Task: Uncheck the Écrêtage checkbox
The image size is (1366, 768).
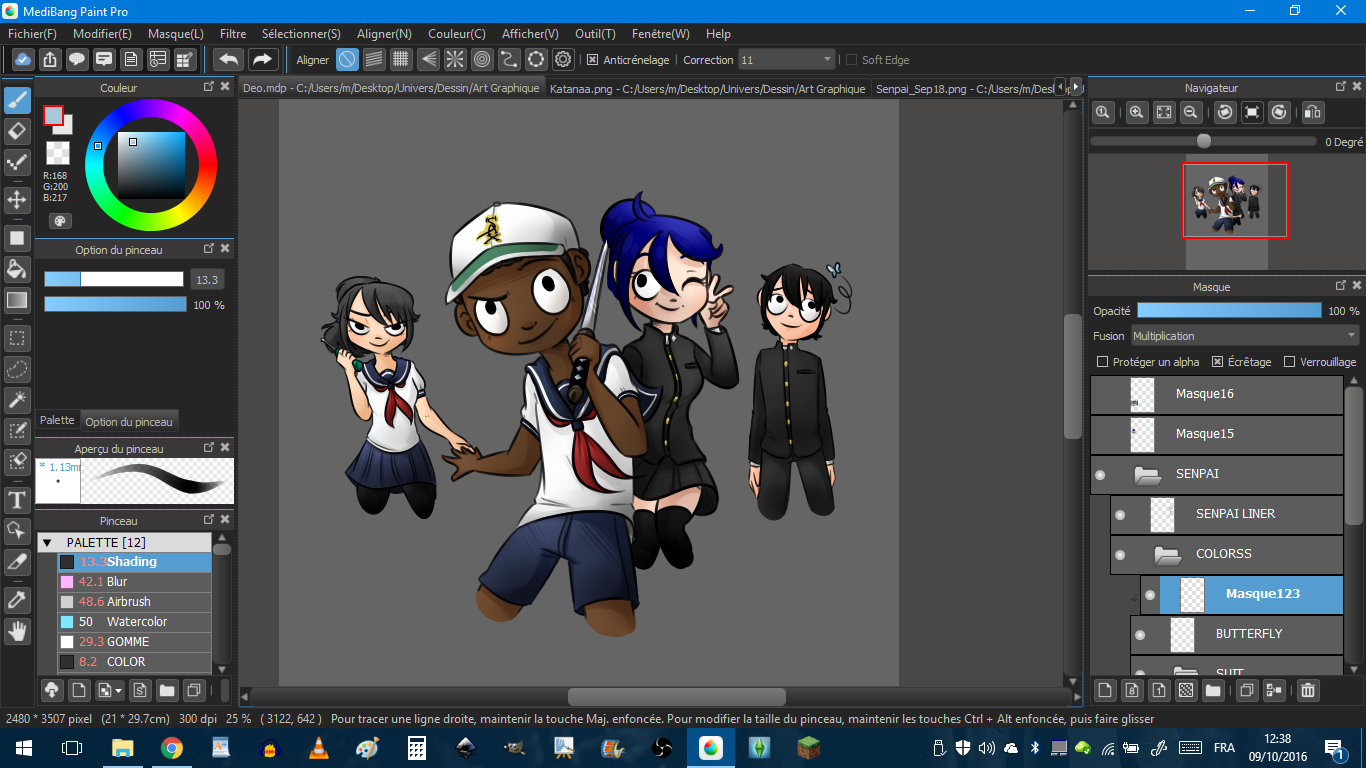Action: (x=1218, y=362)
